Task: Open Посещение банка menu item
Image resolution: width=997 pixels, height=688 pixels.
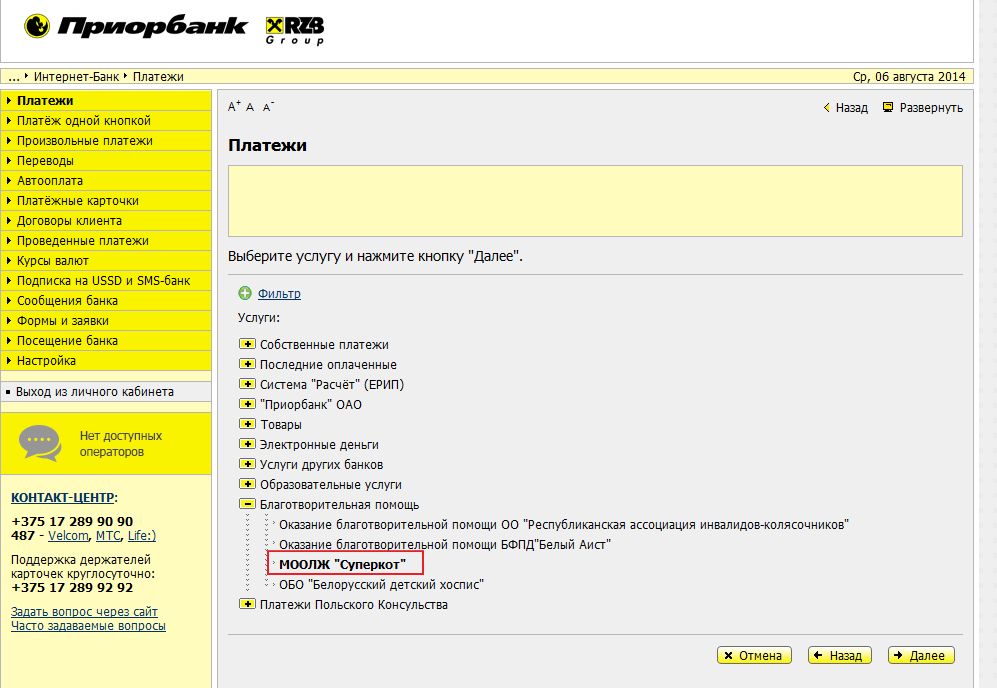Action: pyautogui.click(x=106, y=341)
